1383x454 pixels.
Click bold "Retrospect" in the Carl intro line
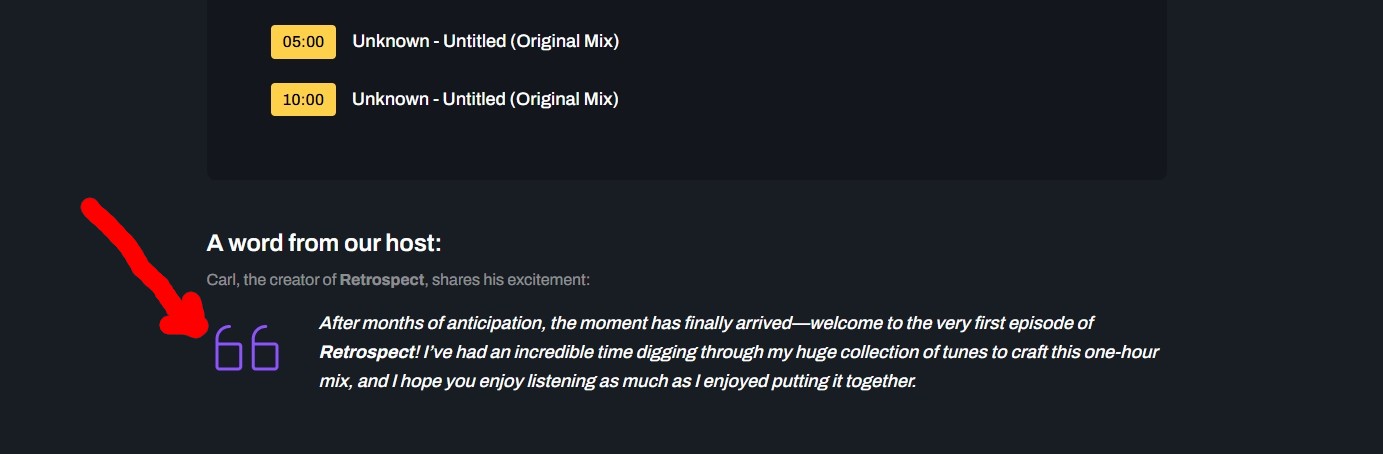point(382,280)
